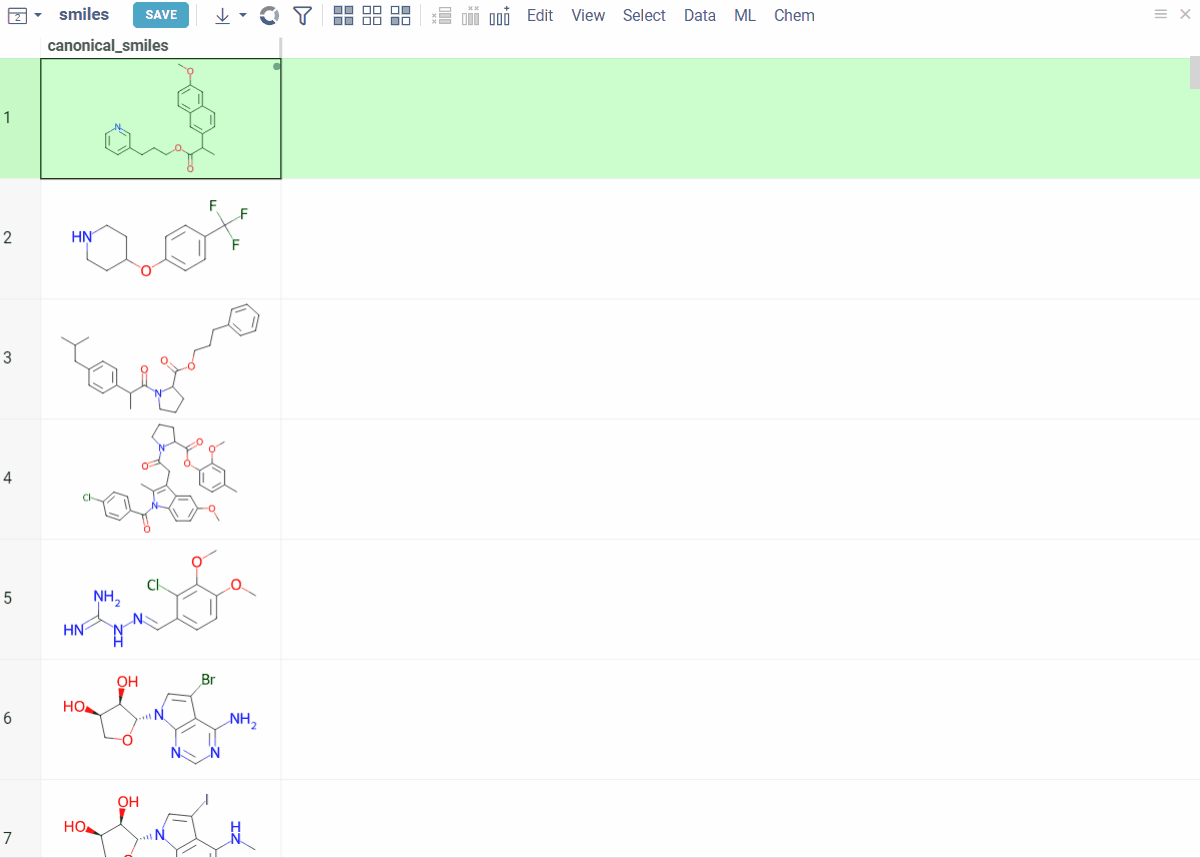This screenshot has height=858, width=1200.
Task: Select the brominated nucleoside structure in row 6
Action: pos(160,718)
